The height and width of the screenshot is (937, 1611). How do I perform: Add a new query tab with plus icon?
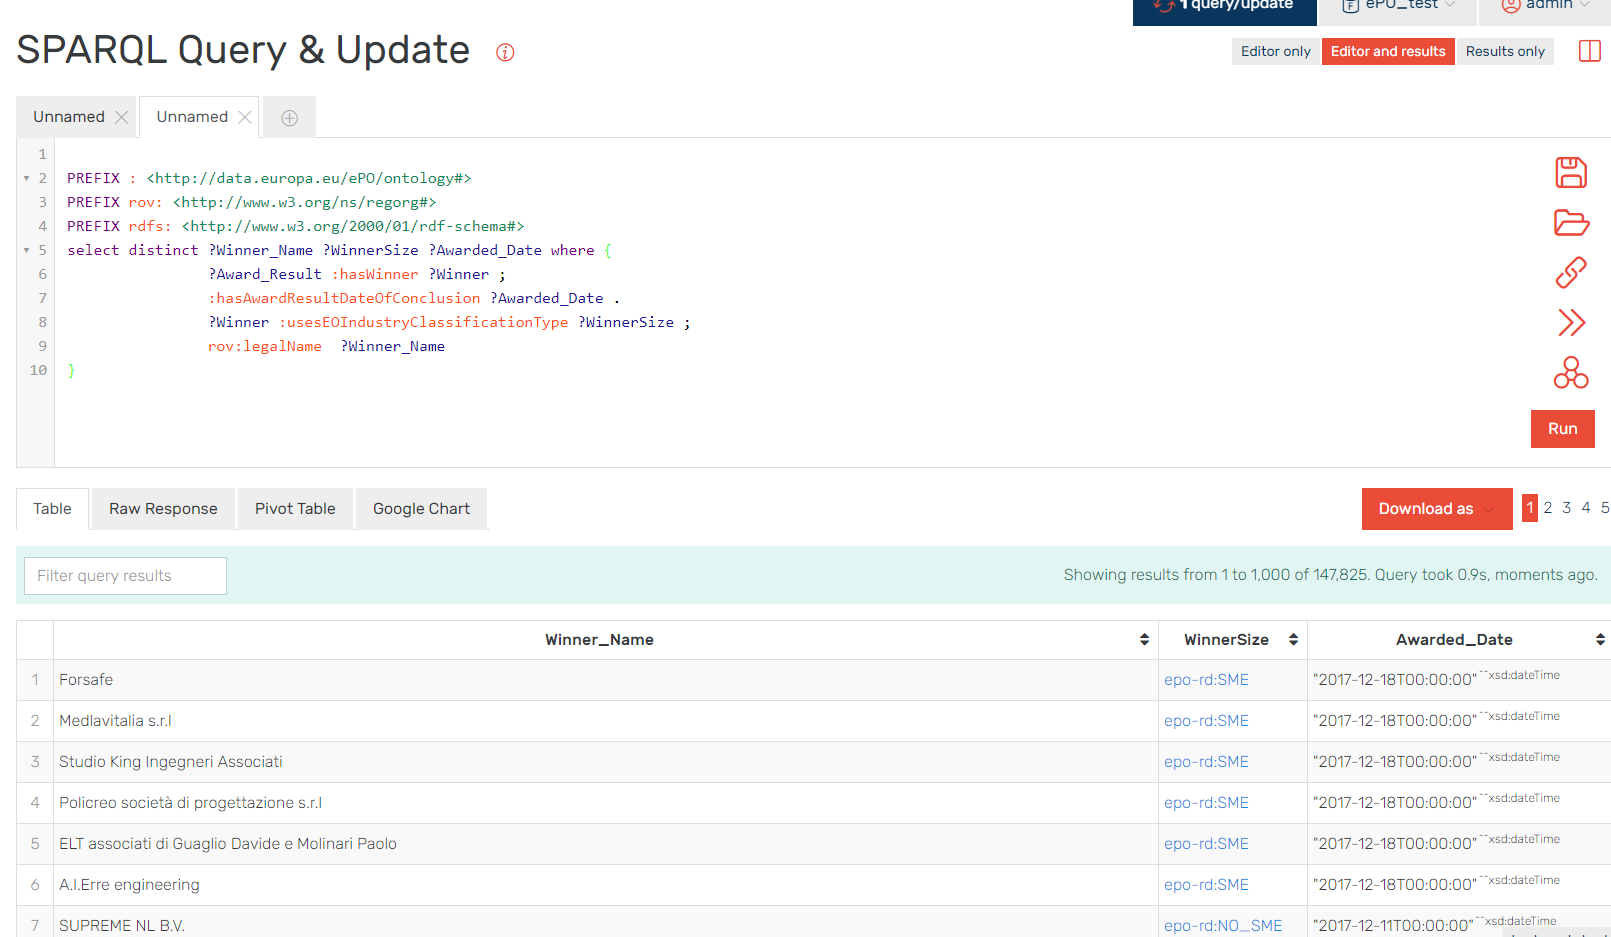[289, 118]
